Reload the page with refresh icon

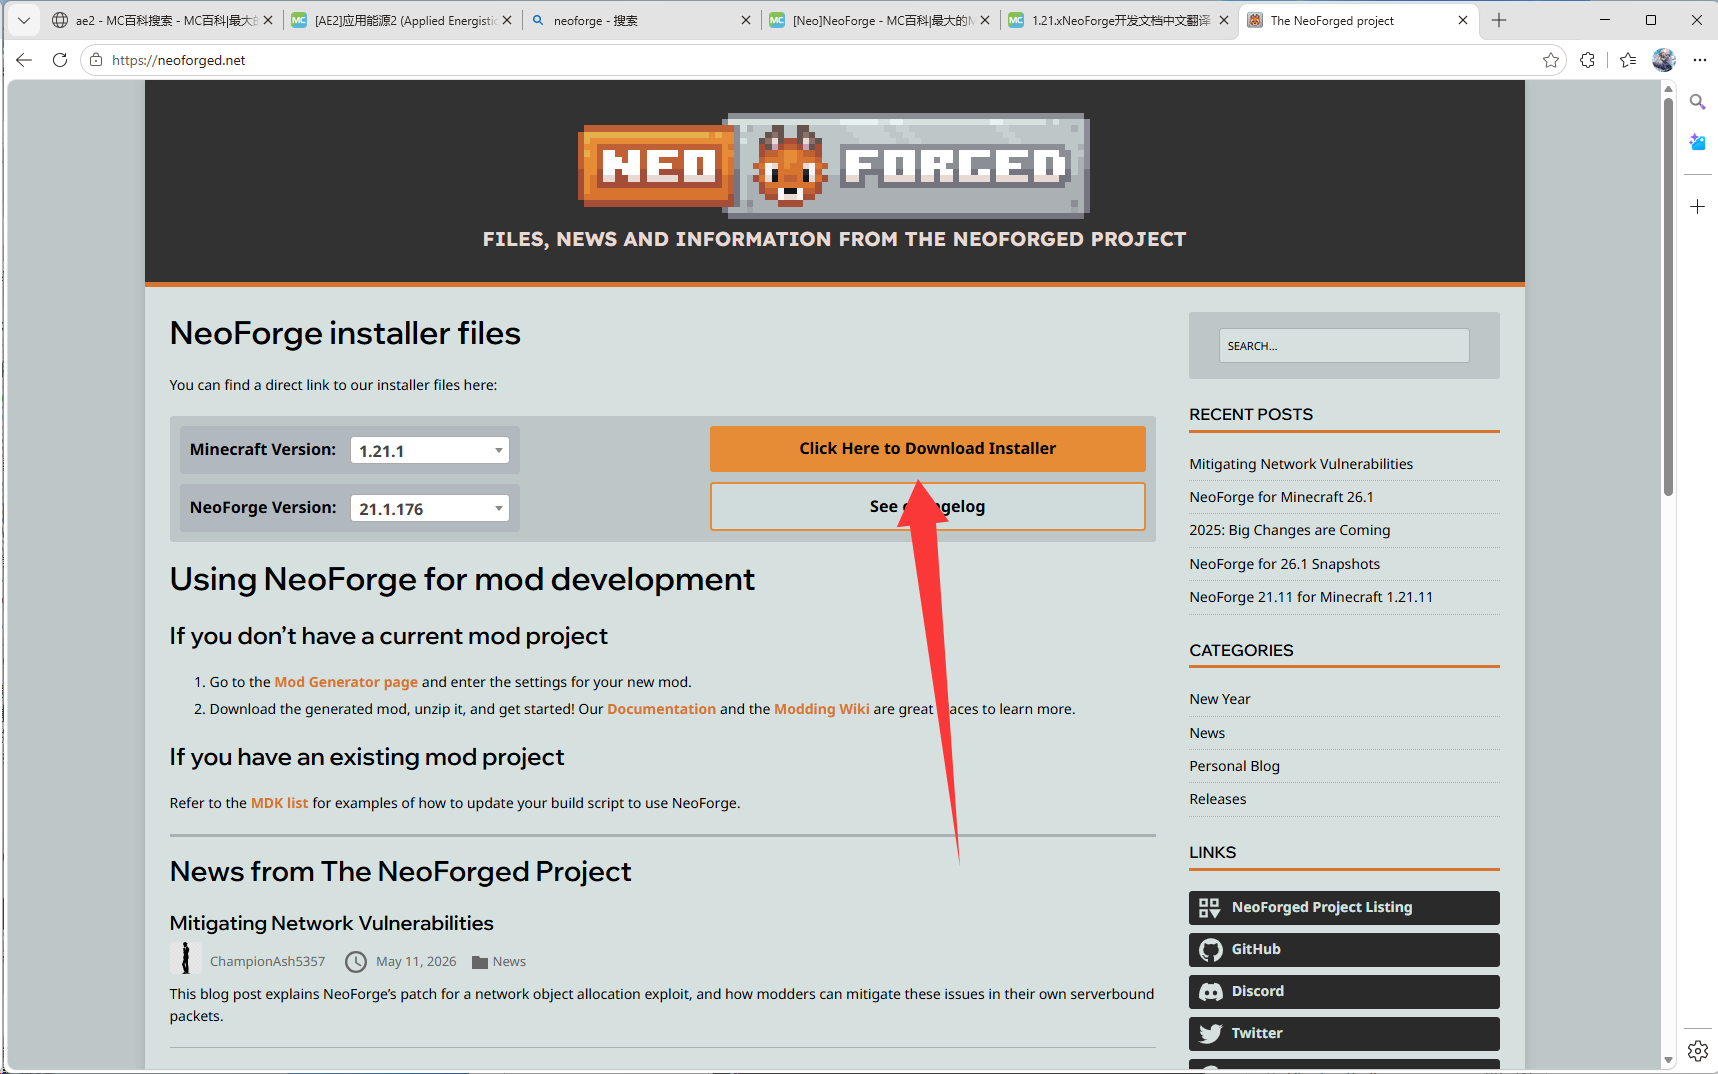(x=60, y=60)
